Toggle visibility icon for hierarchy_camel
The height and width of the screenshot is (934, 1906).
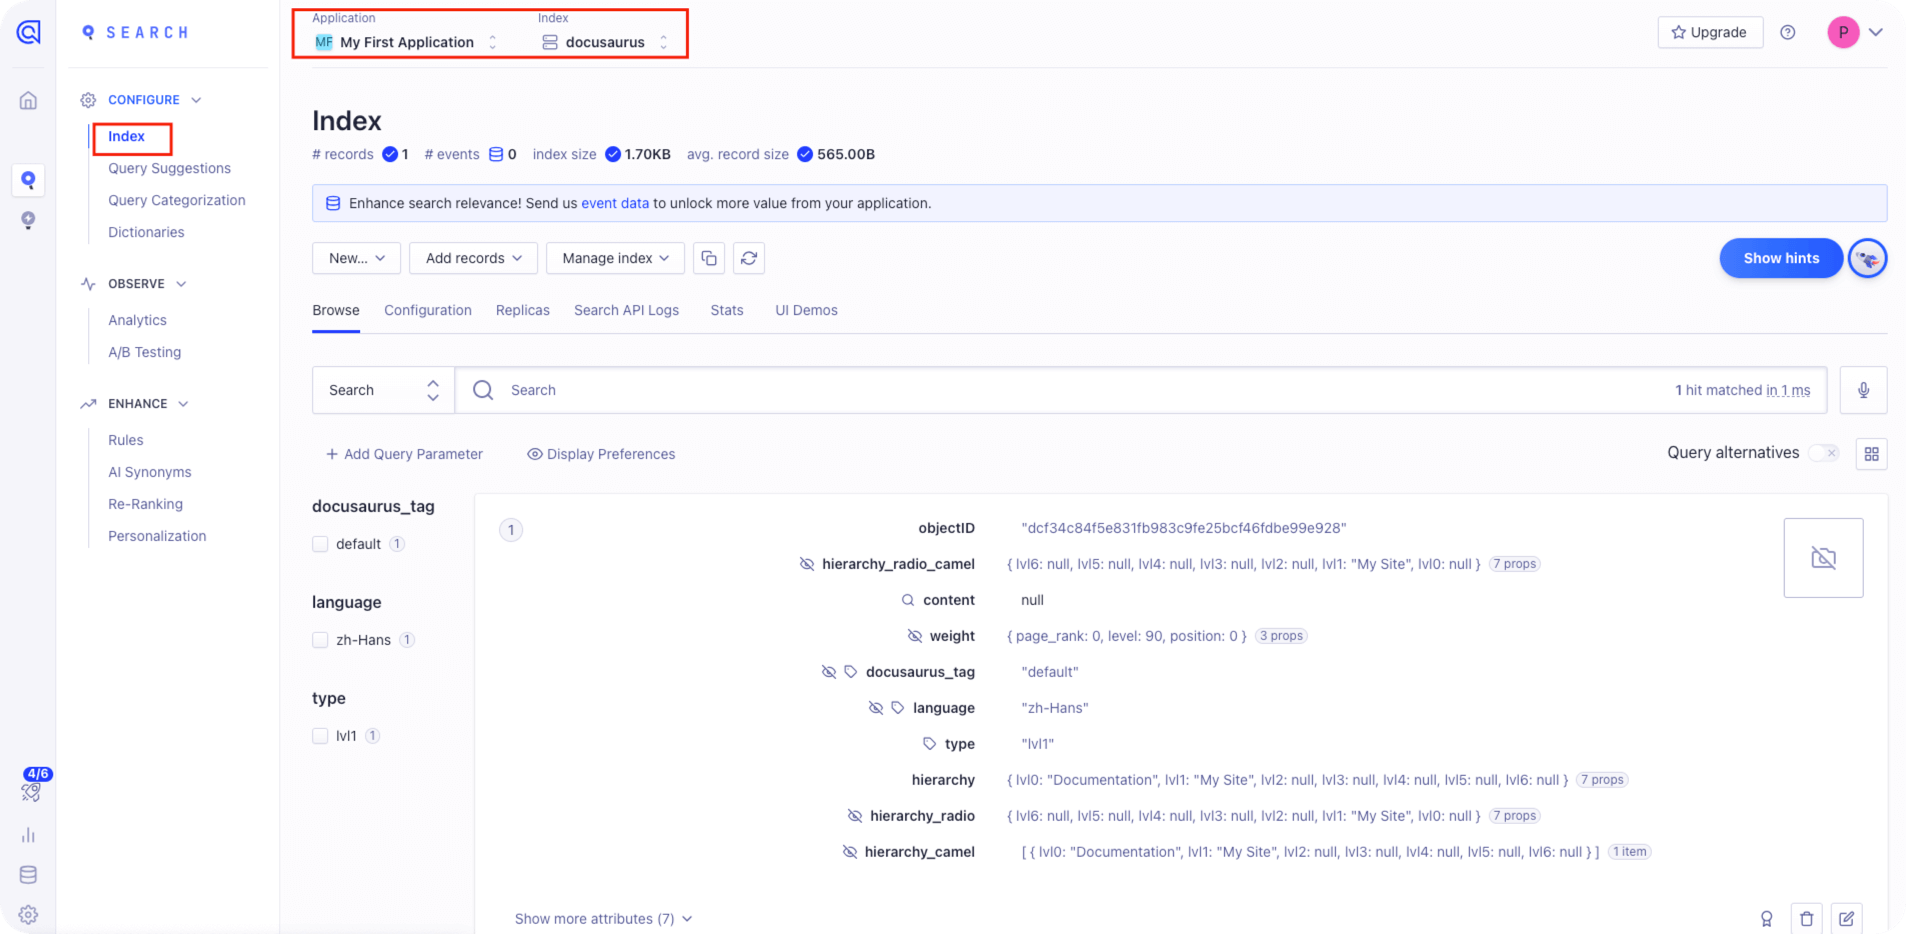tap(850, 852)
